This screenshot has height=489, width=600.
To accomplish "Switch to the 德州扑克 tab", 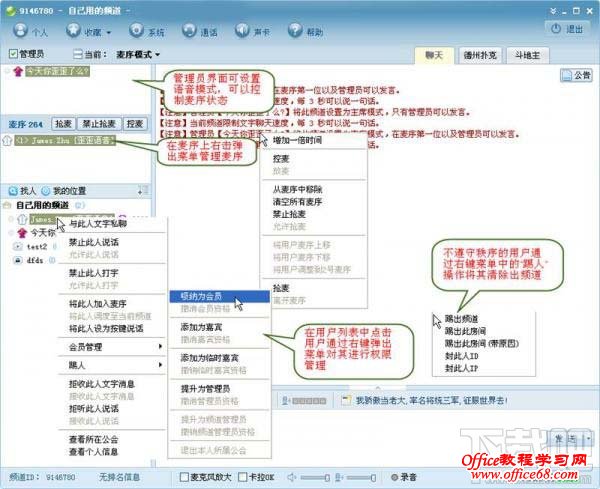I will tap(480, 55).
